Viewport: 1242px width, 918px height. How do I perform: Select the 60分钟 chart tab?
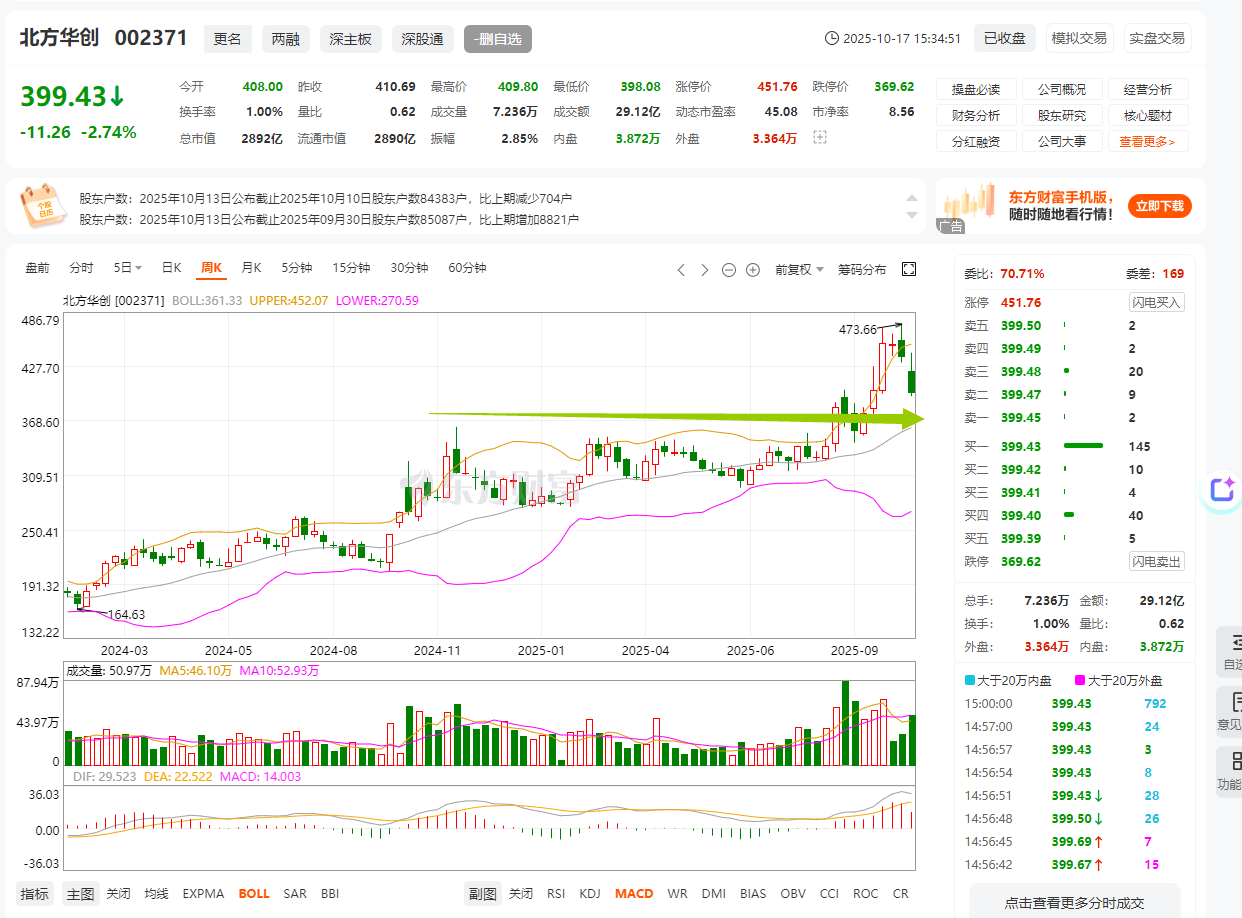[467, 268]
